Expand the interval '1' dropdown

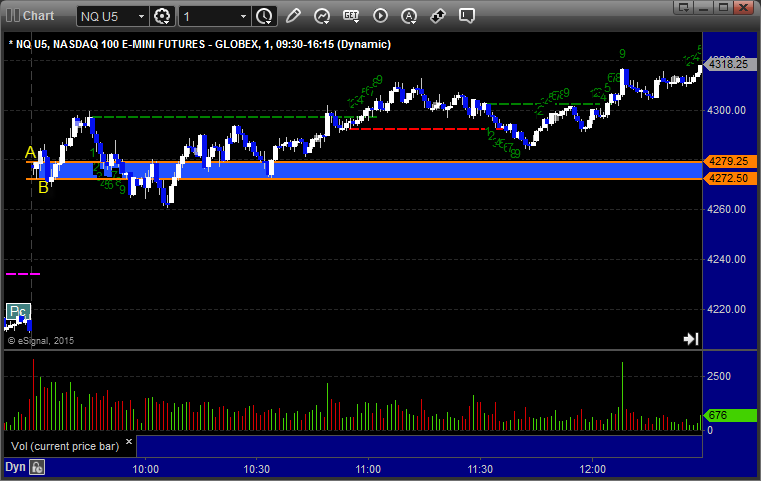tap(244, 17)
